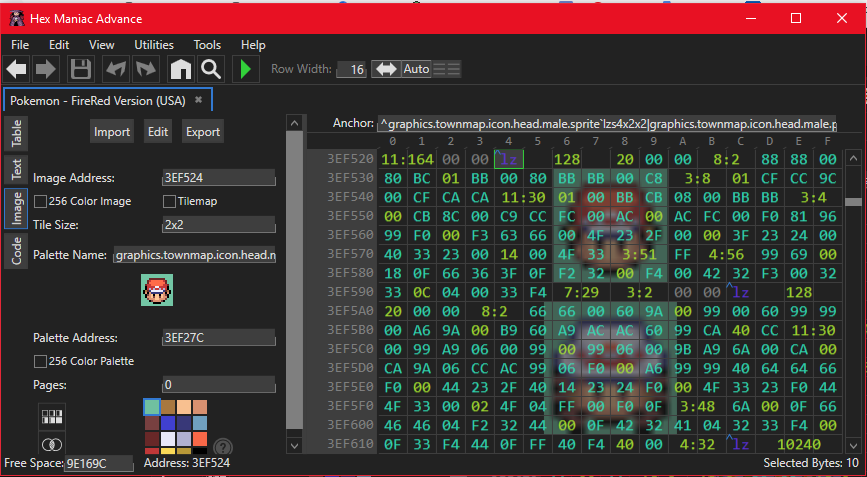The width and height of the screenshot is (867, 477).
Task: Enable the 256 Color Image checkbox
Action: pos(40,201)
